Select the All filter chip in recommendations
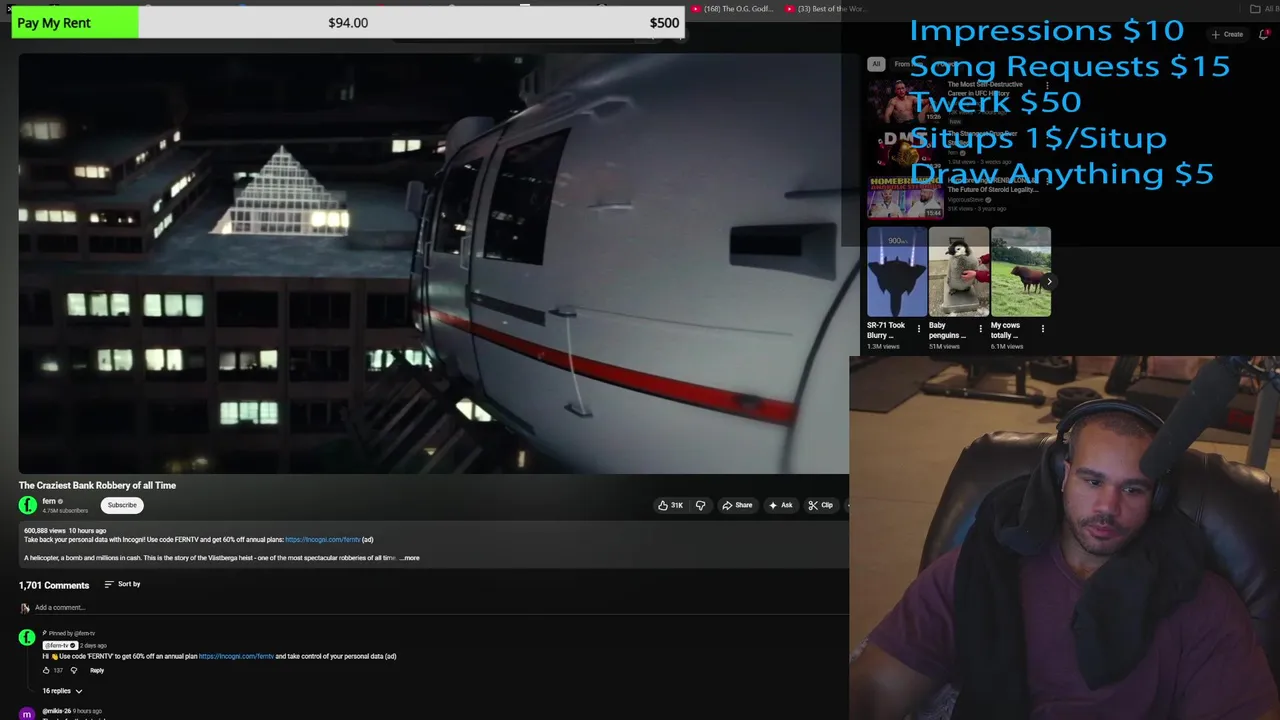The width and height of the screenshot is (1280, 720). [876, 64]
